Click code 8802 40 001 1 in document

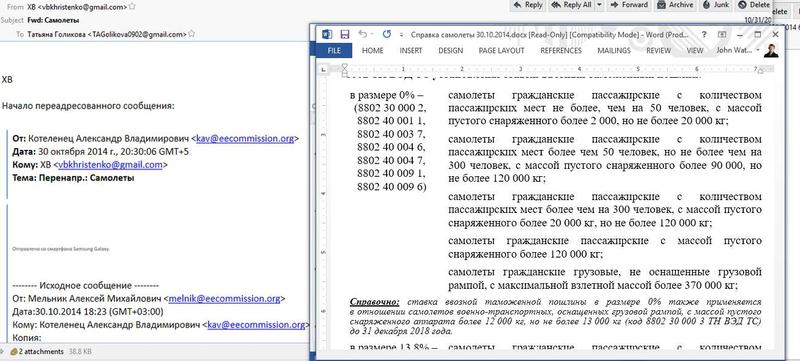pyautogui.click(x=391, y=121)
